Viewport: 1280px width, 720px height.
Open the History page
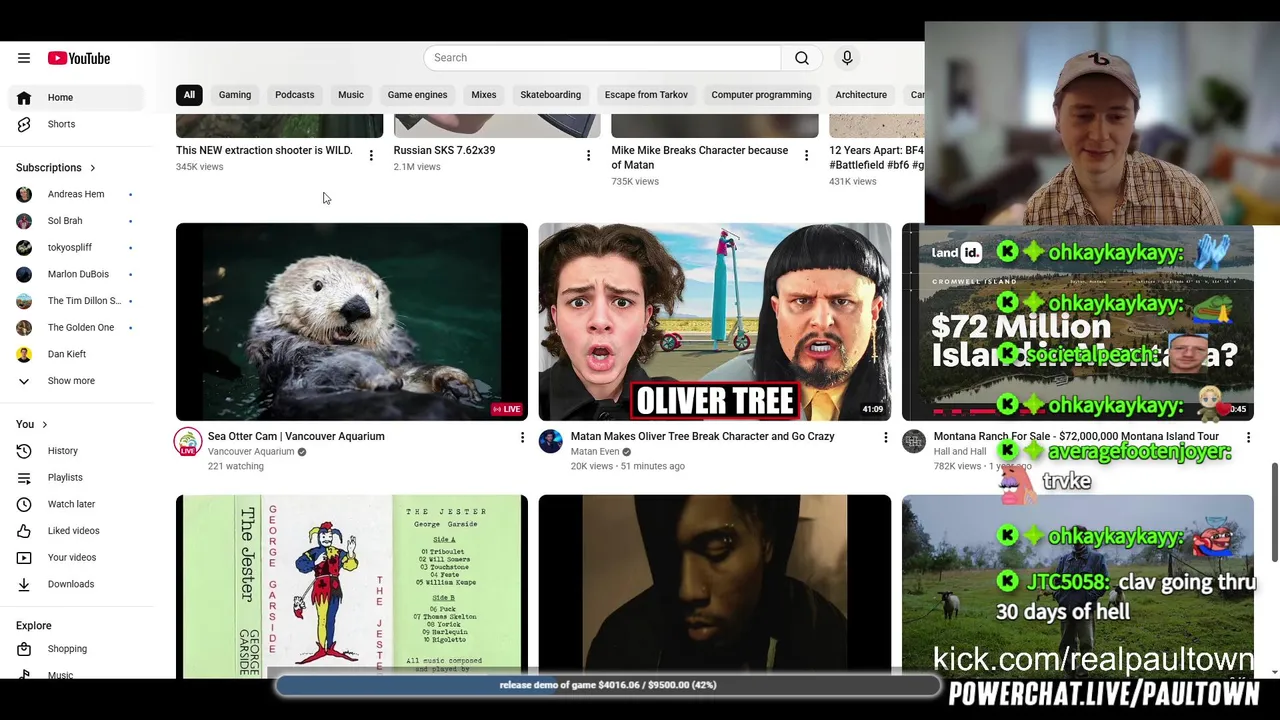(x=77, y=451)
